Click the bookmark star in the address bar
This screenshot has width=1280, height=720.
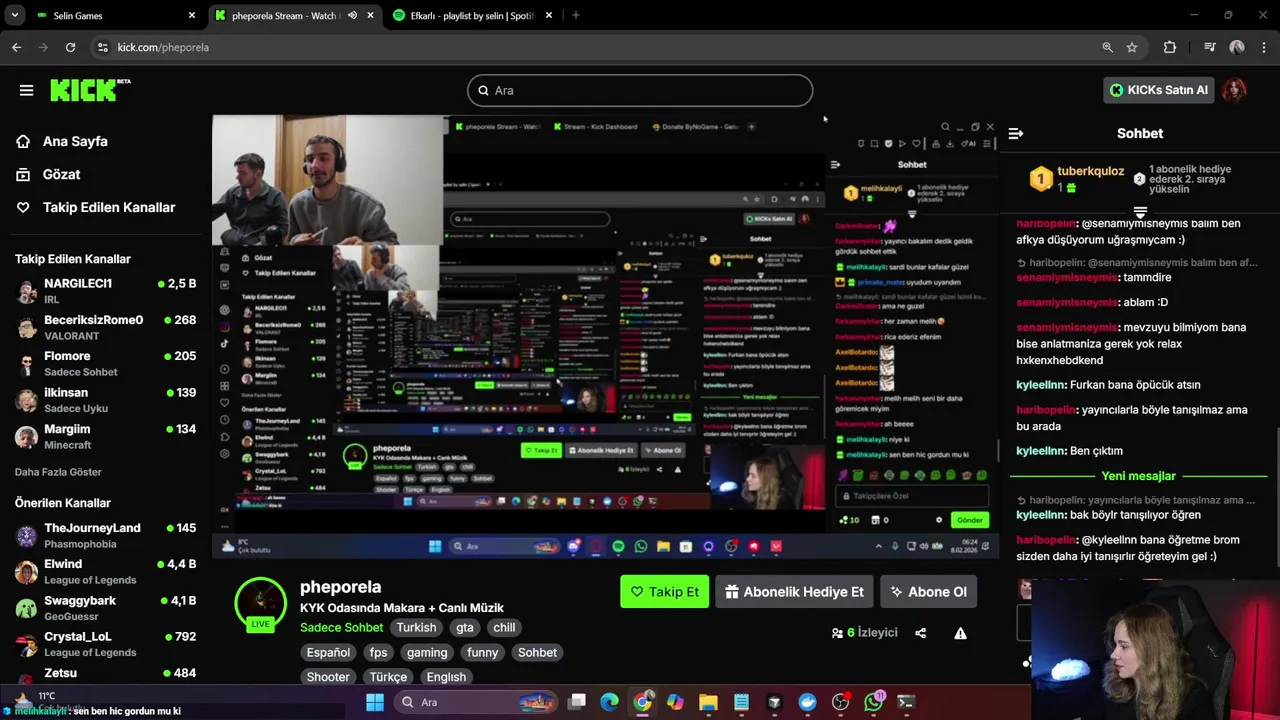coord(1132,47)
